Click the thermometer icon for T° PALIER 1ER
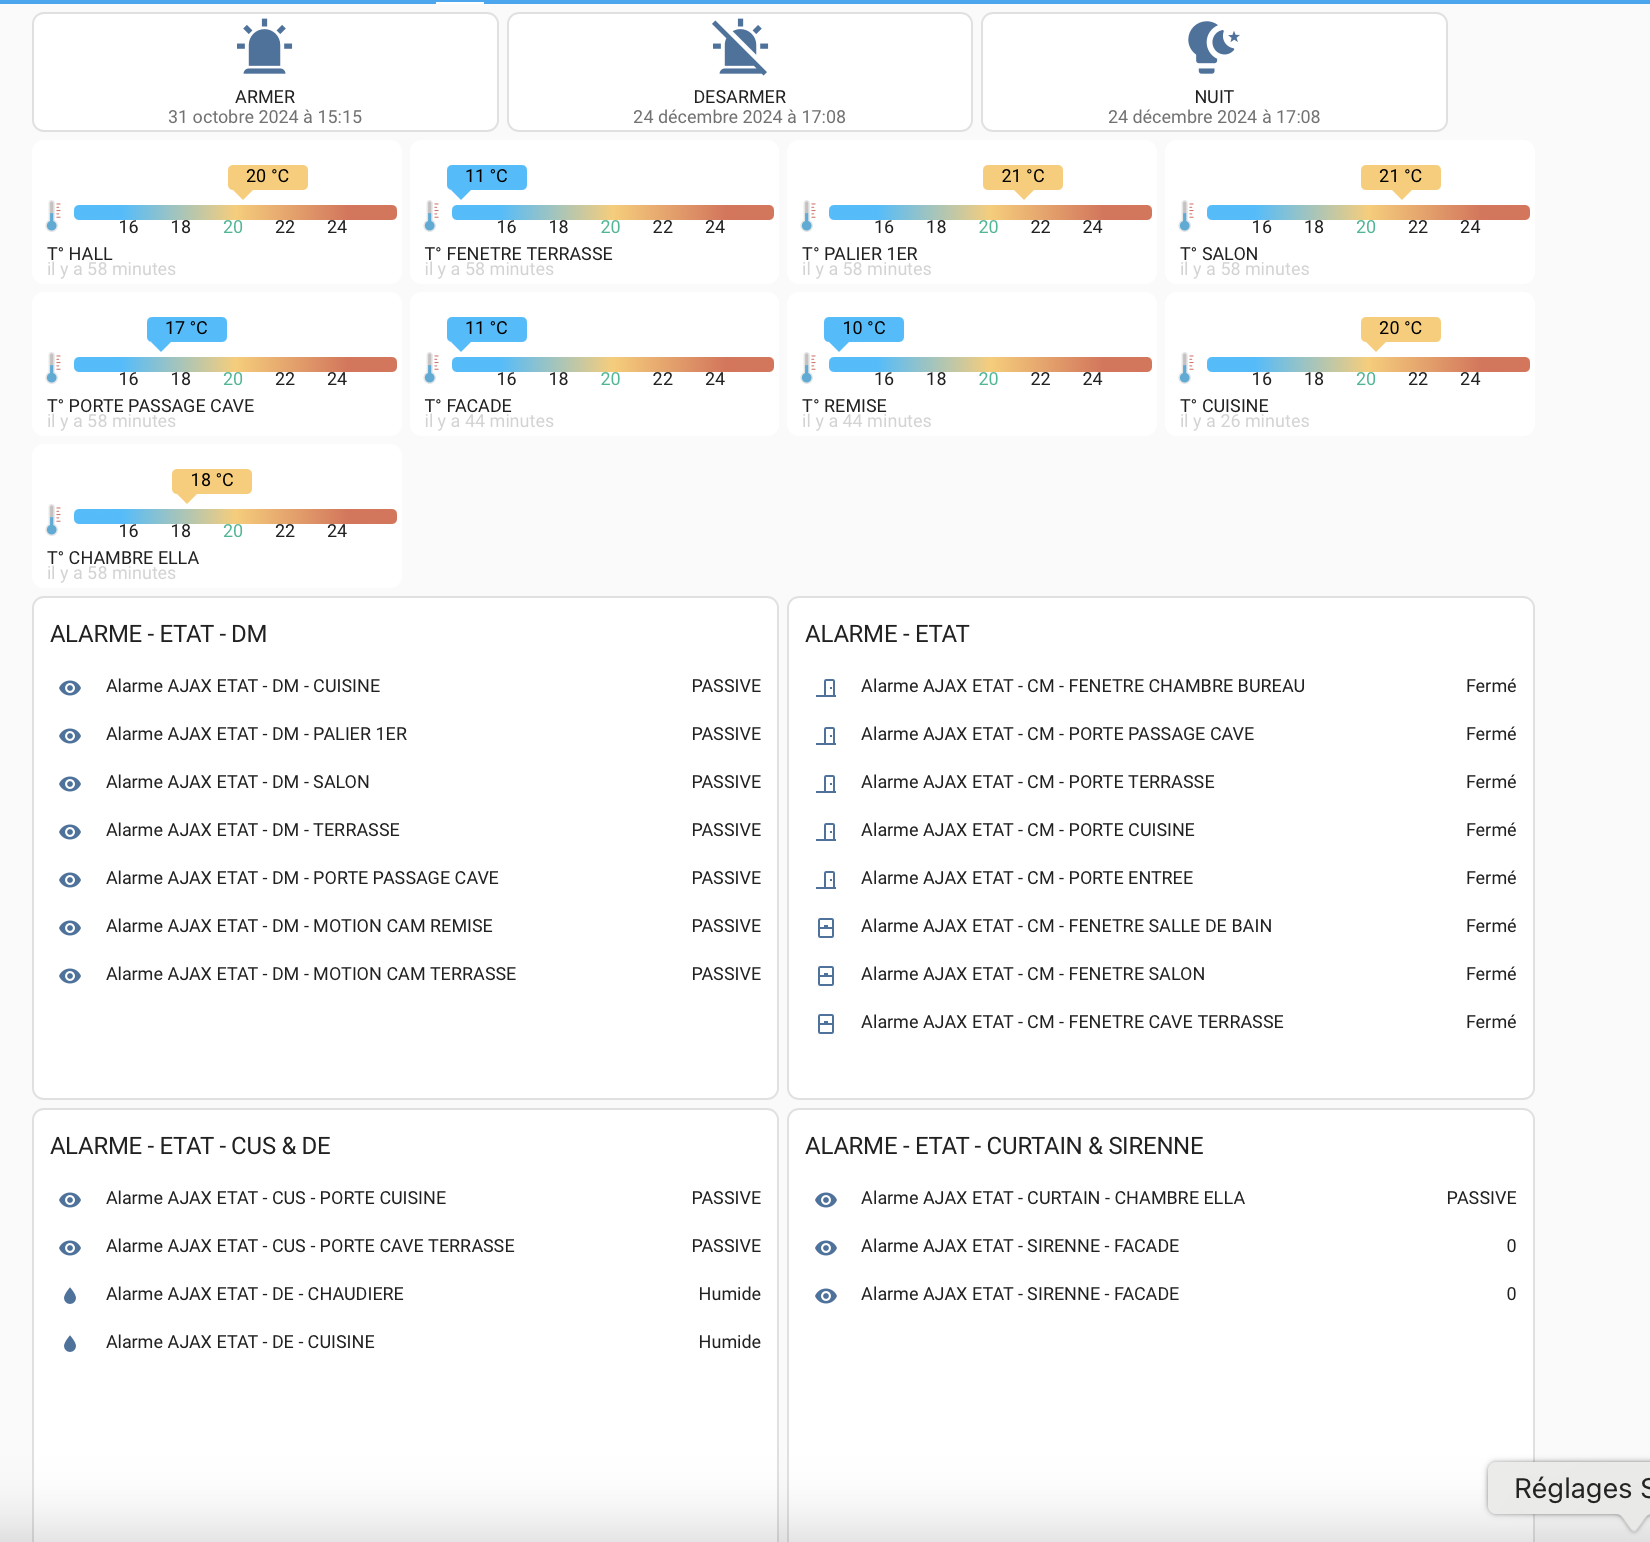Image resolution: width=1650 pixels, height=1542 pixels. (x=808, y=215)
